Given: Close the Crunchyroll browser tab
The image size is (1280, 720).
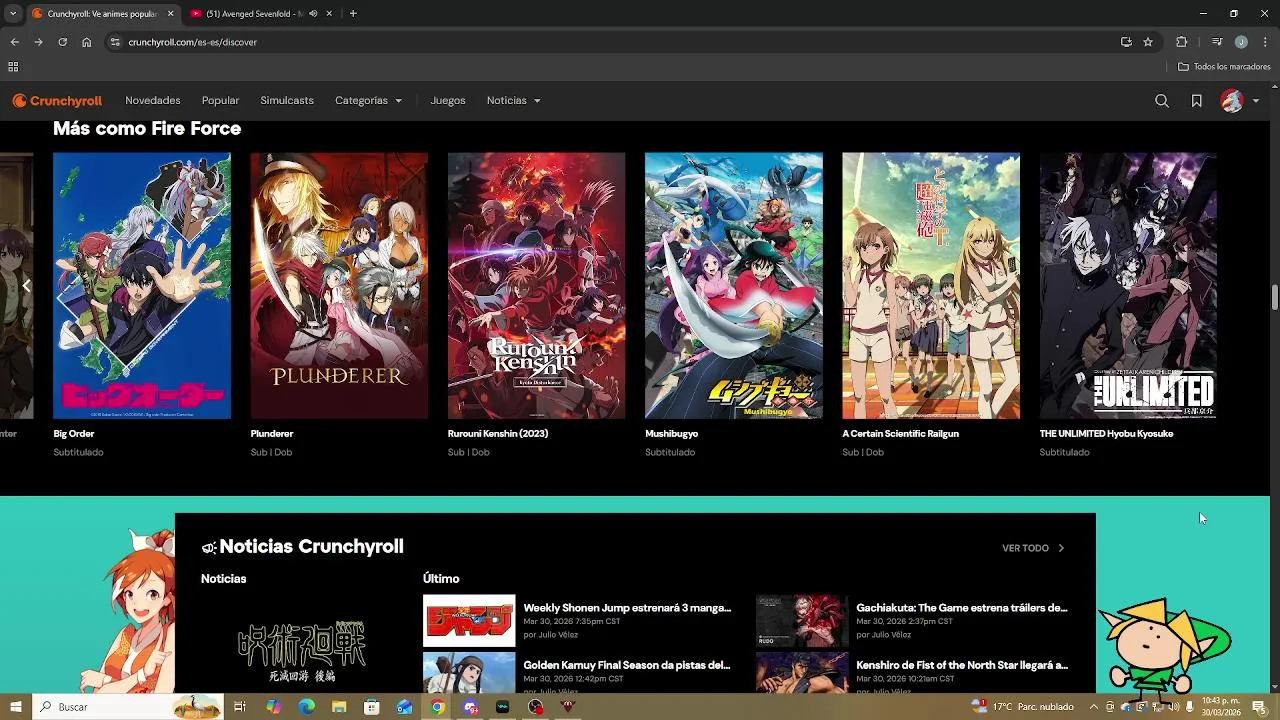Looking at the screenshot, I should pos(170,14).
